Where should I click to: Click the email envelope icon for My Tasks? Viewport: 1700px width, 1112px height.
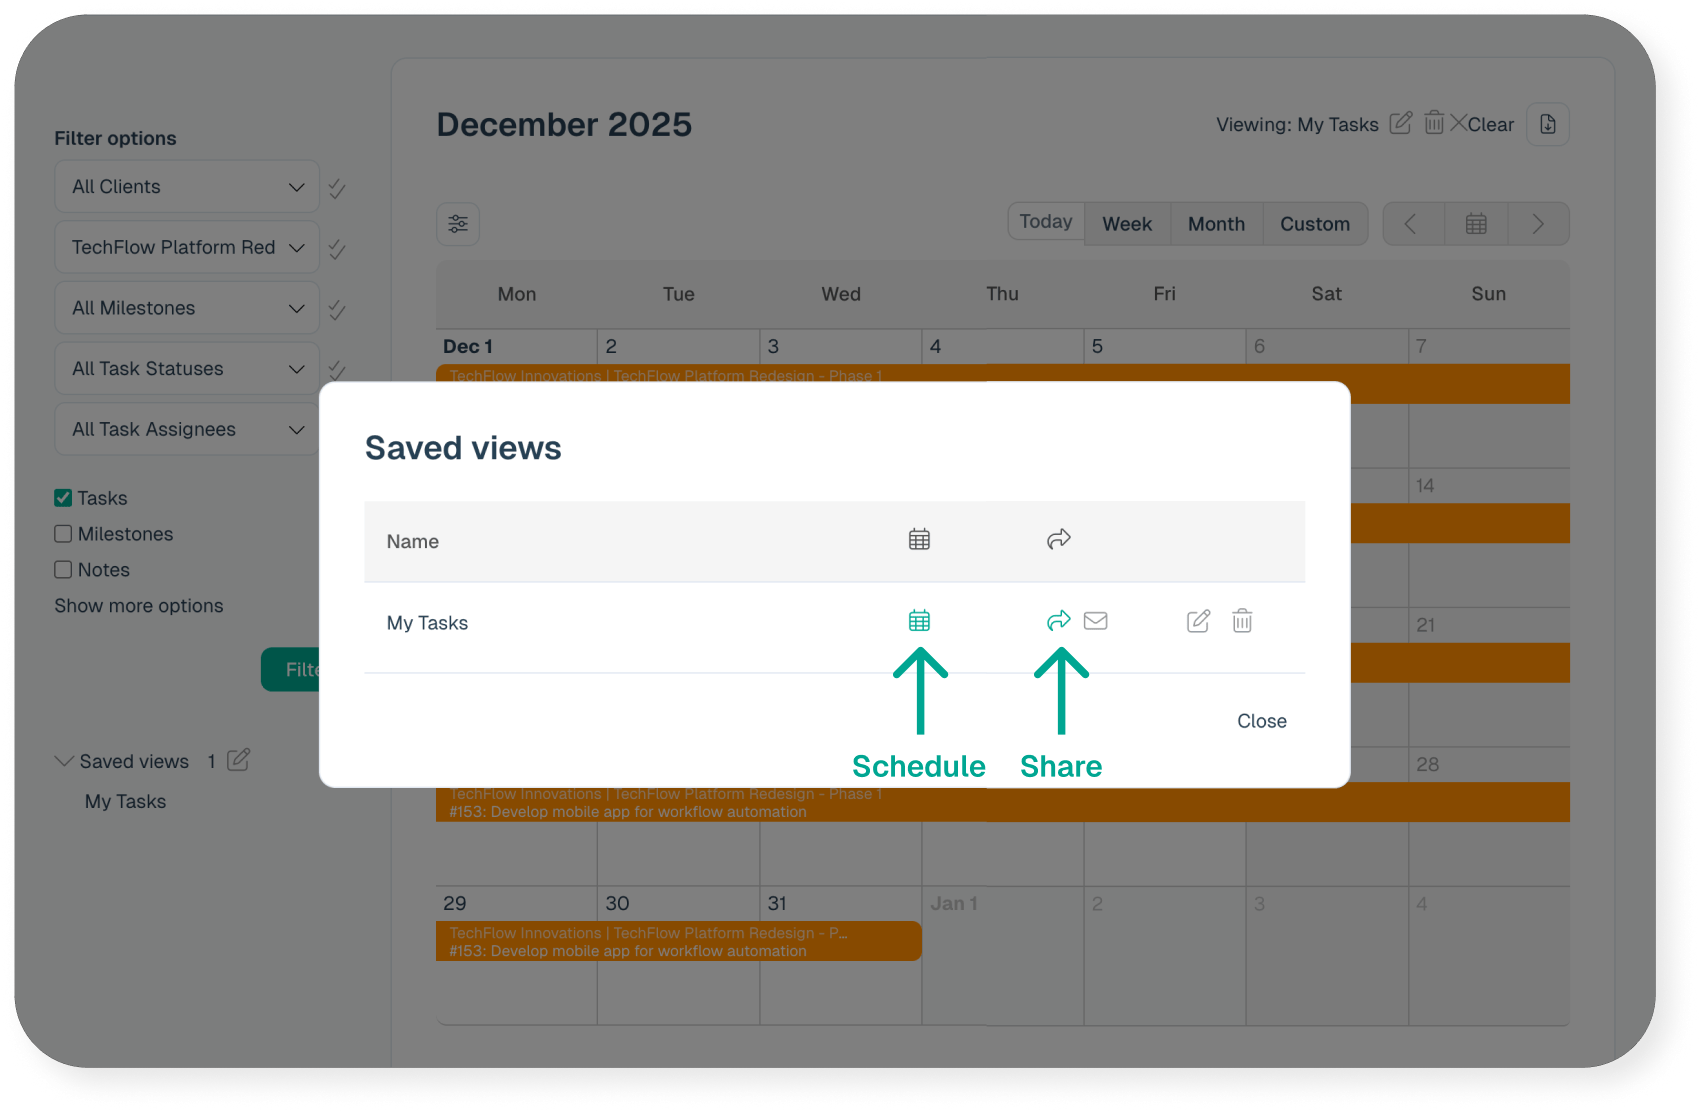1096,621
